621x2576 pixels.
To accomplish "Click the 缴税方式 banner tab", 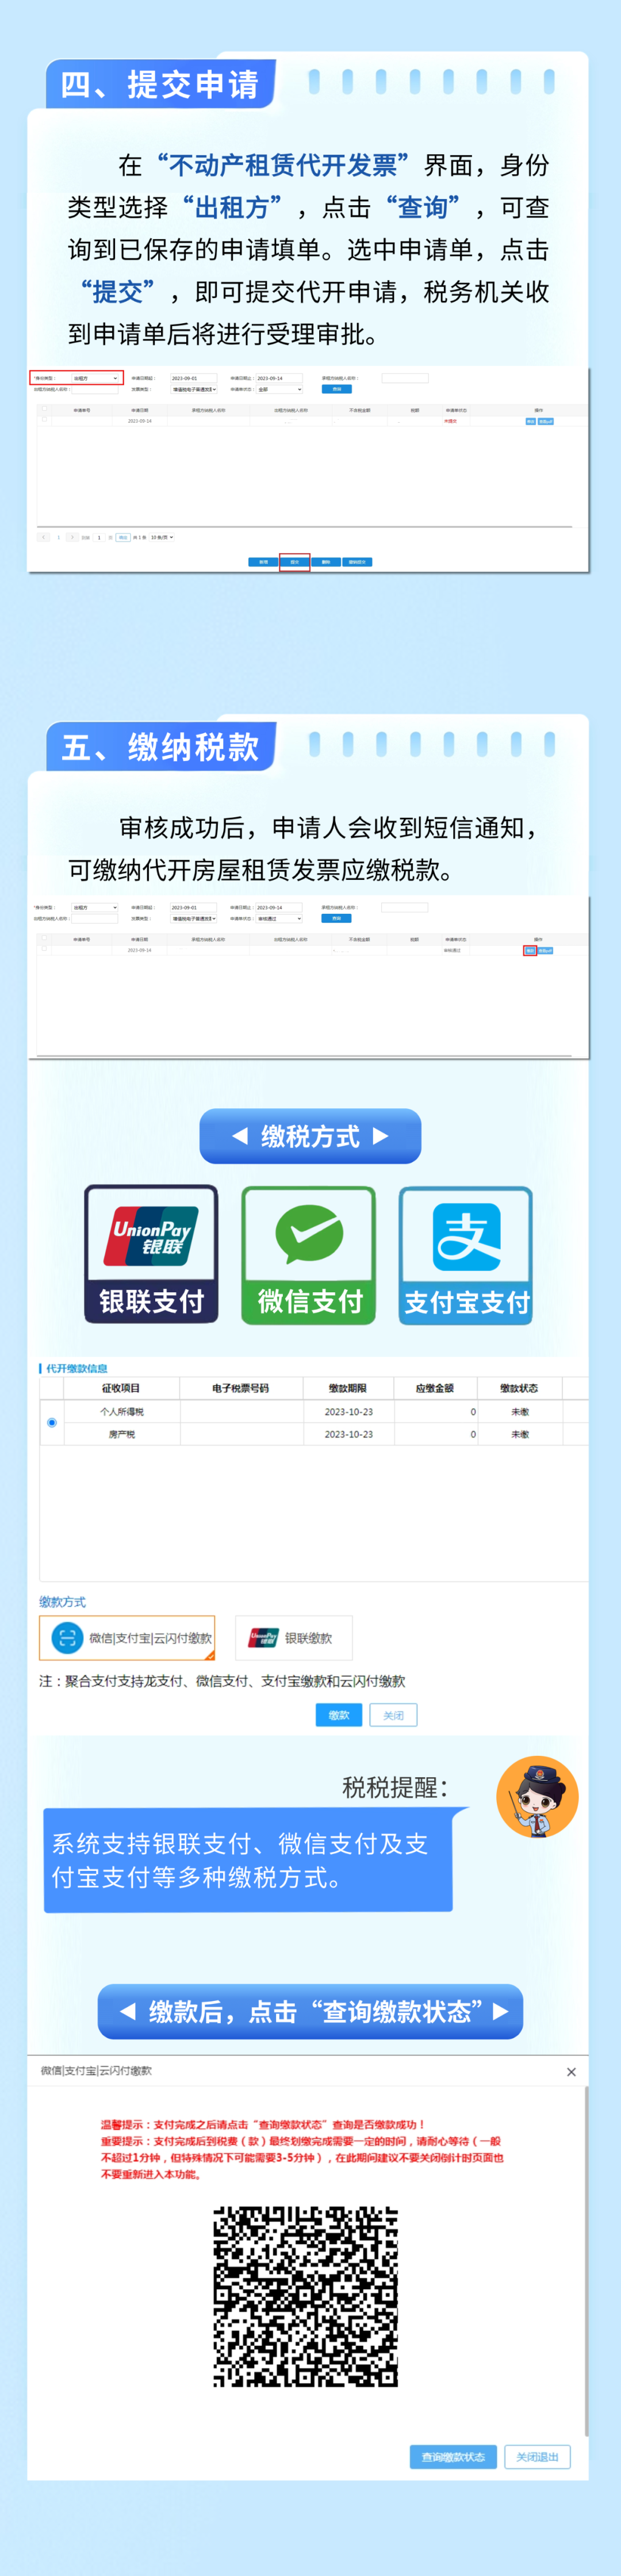I will [310, 1136].
